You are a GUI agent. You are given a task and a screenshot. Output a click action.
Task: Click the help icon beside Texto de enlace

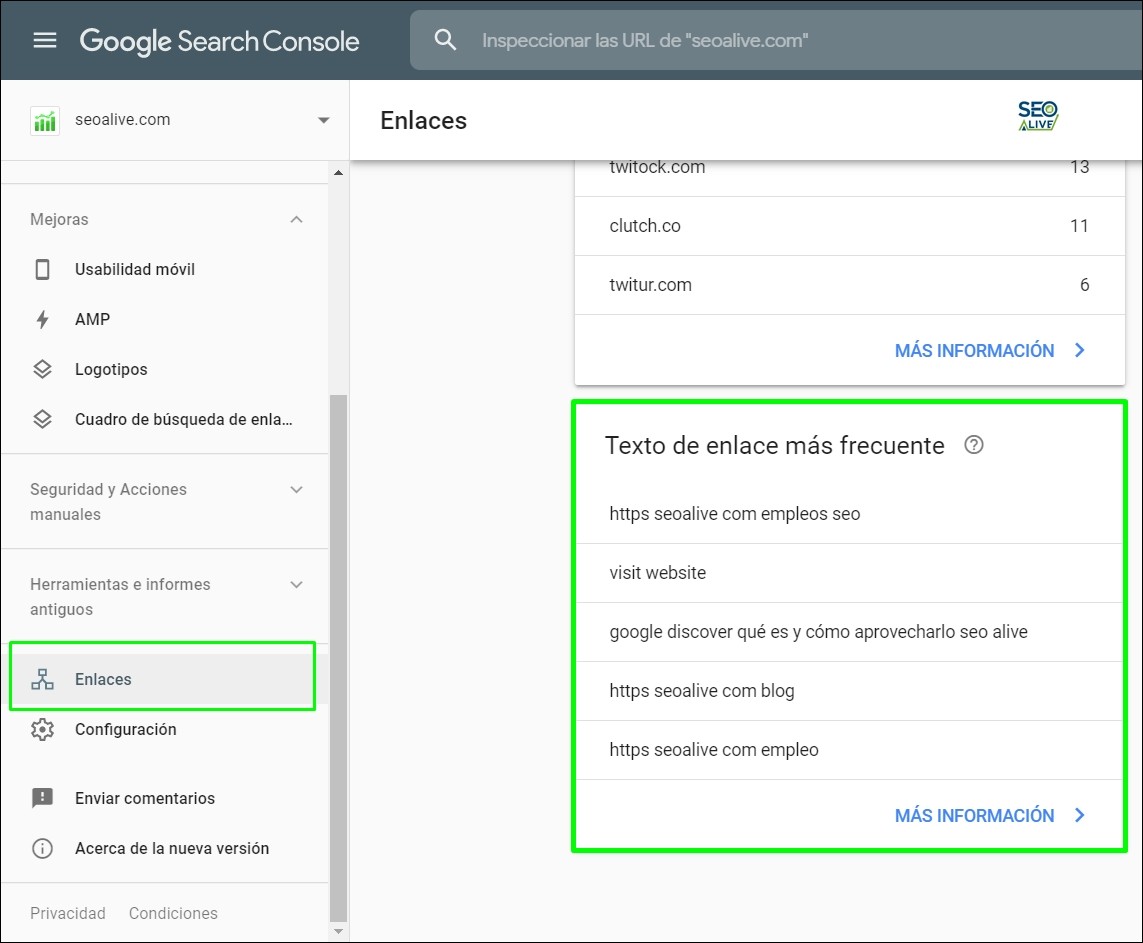(974, 445)
